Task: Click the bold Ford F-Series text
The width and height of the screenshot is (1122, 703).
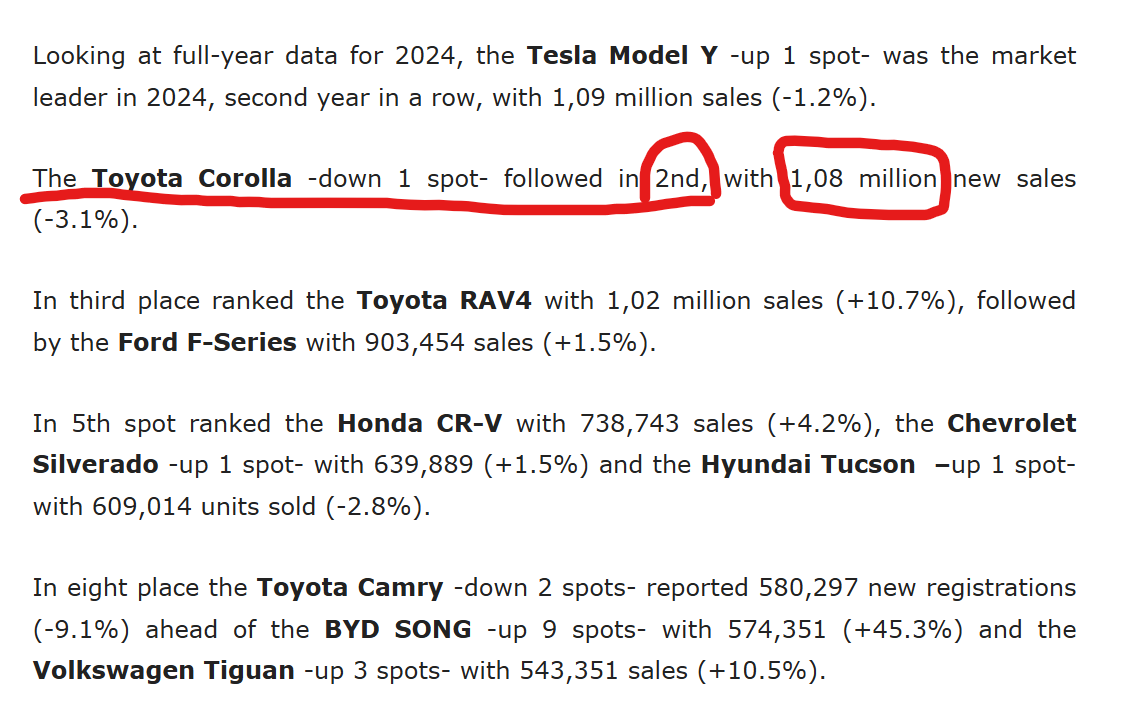Action: point(207,342)
